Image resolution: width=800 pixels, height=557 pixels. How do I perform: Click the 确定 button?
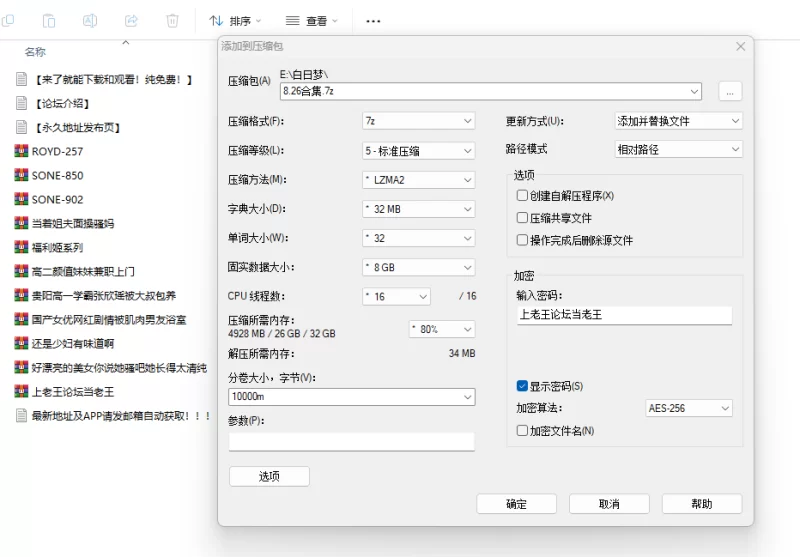pos(516,504)
